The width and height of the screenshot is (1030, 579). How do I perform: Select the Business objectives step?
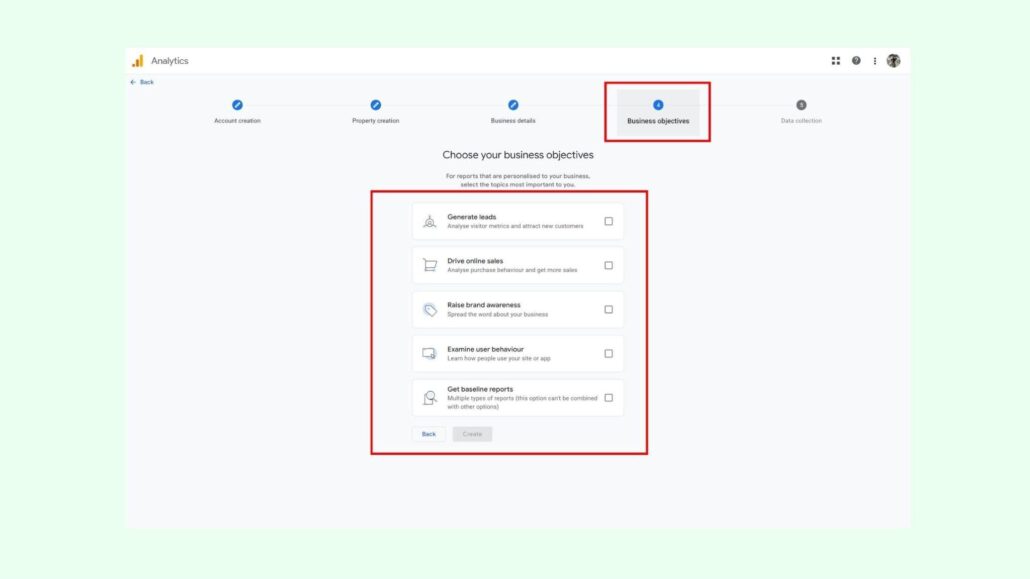click(x=658, y=111)
